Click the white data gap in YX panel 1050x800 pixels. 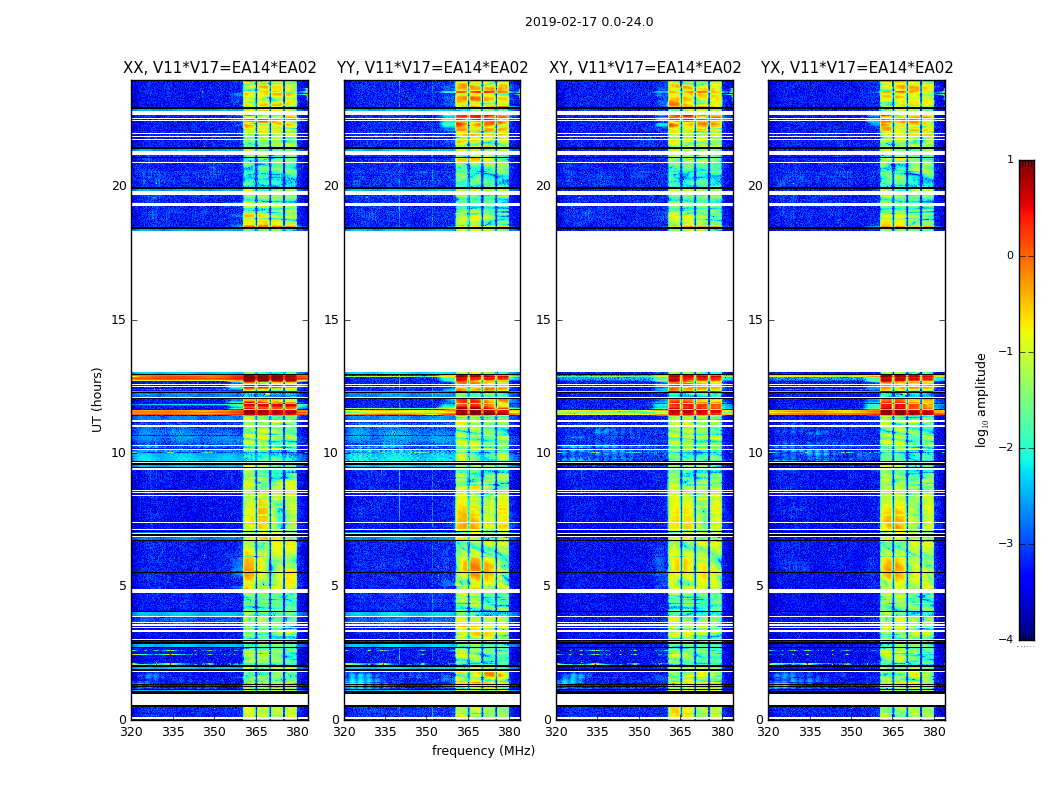856,301
